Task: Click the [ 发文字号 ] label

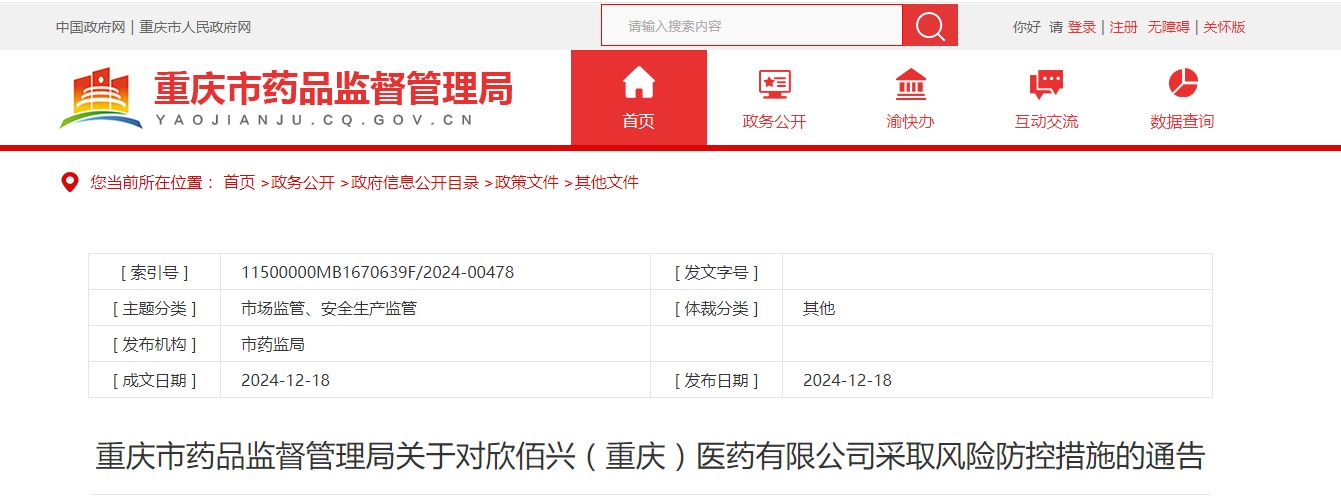Action: point(716,272)
